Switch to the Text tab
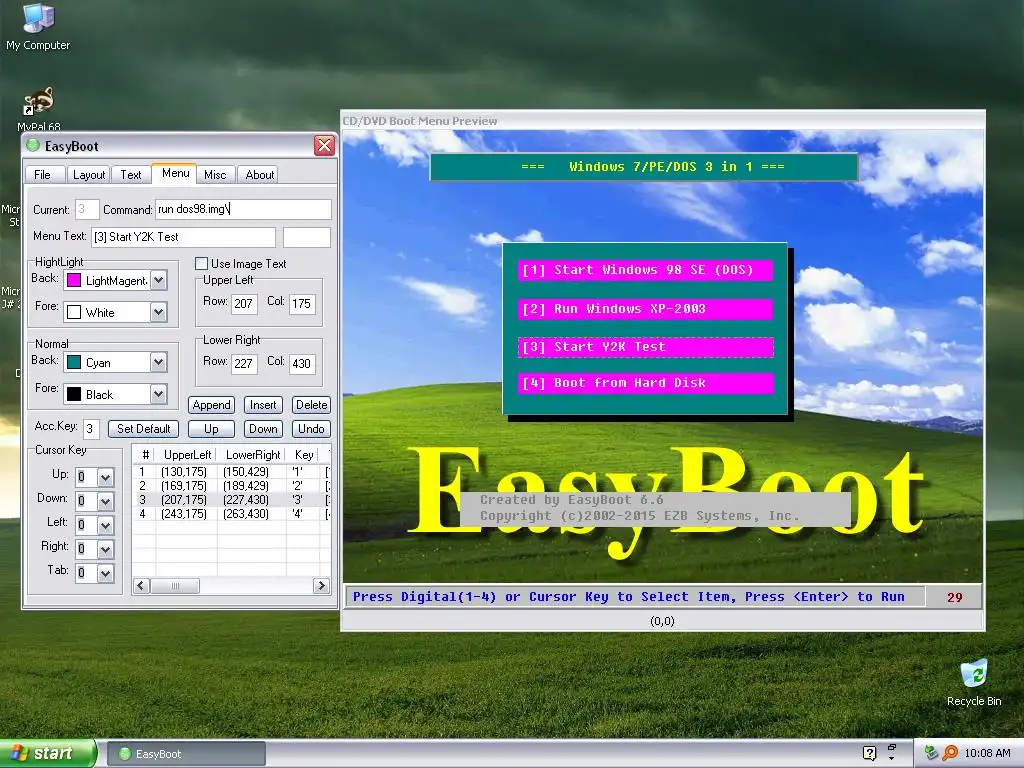 tap(131, 174)
